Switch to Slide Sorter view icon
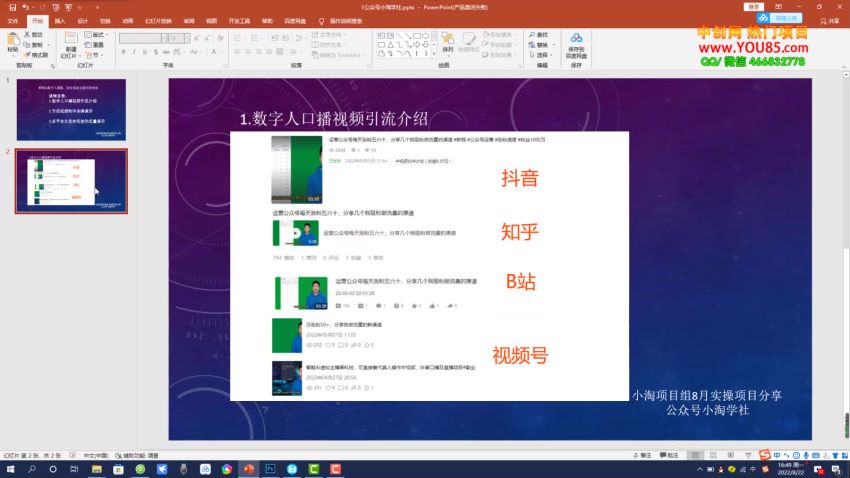 pos(713,455)
